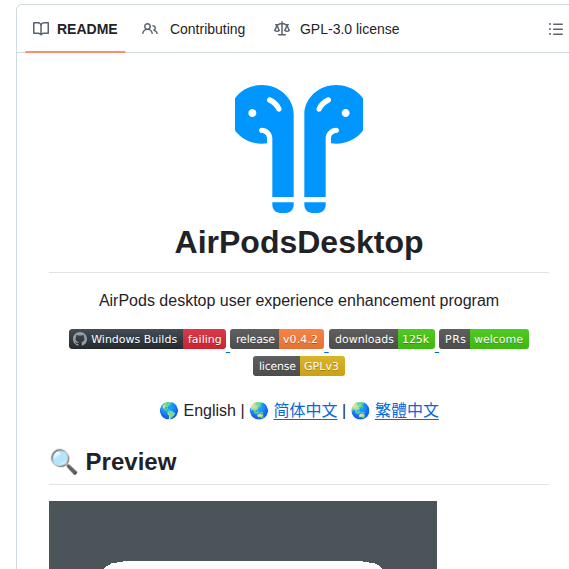Click the dark preview screenshot image
The height and width of the screenshot is (569, 569).
point(243,535)
